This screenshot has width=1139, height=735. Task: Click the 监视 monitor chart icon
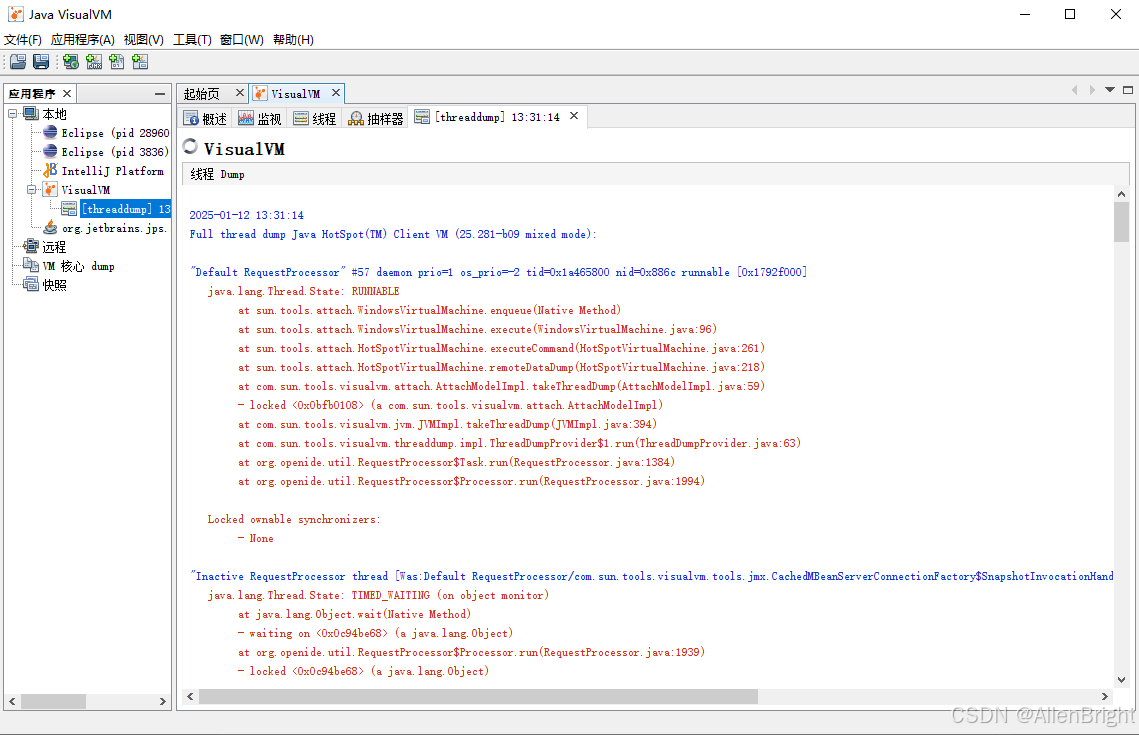click(246, 118)
